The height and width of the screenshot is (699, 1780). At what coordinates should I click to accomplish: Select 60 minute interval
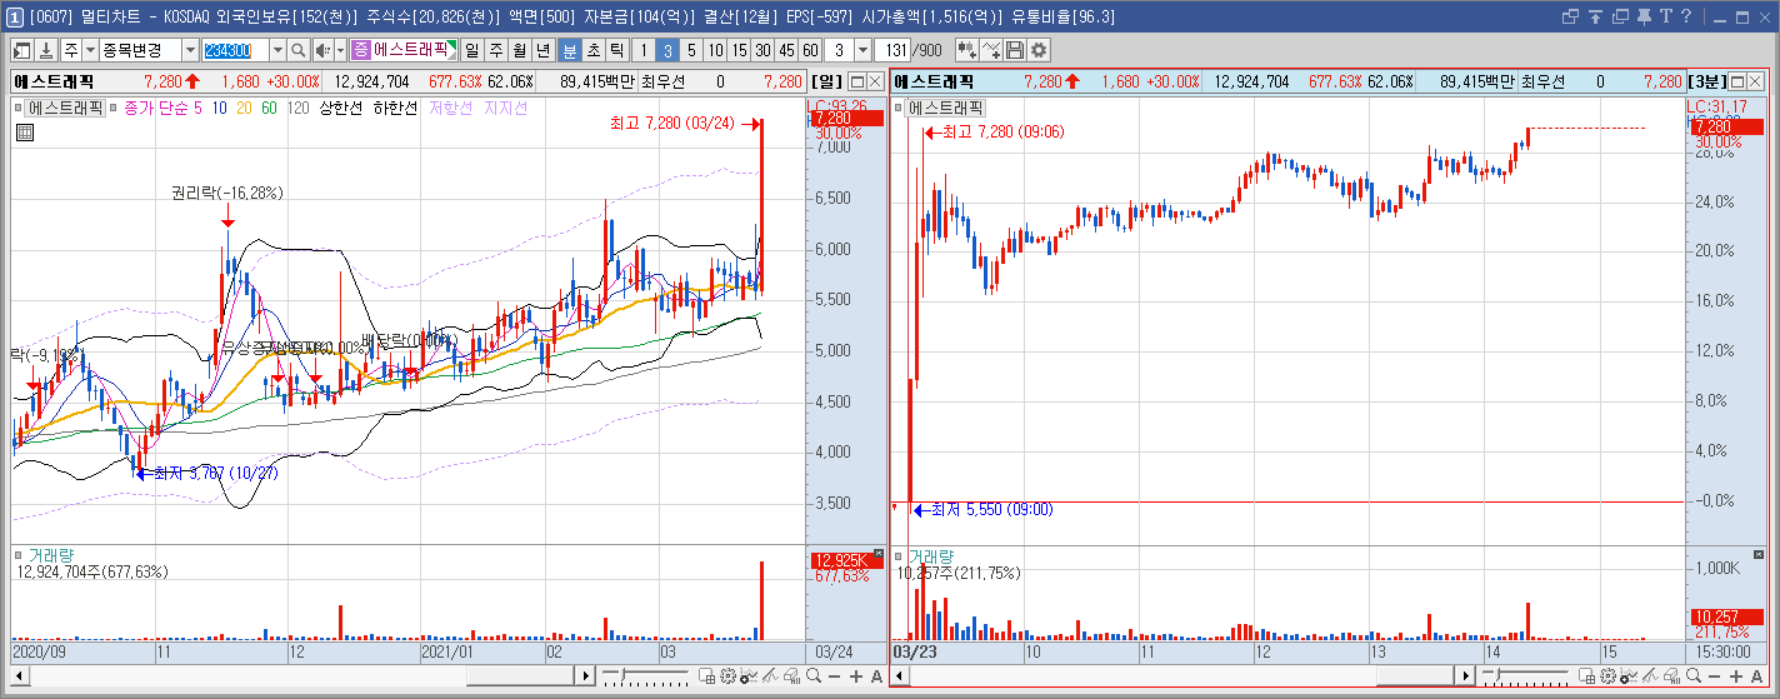click(x=811, y=50)
